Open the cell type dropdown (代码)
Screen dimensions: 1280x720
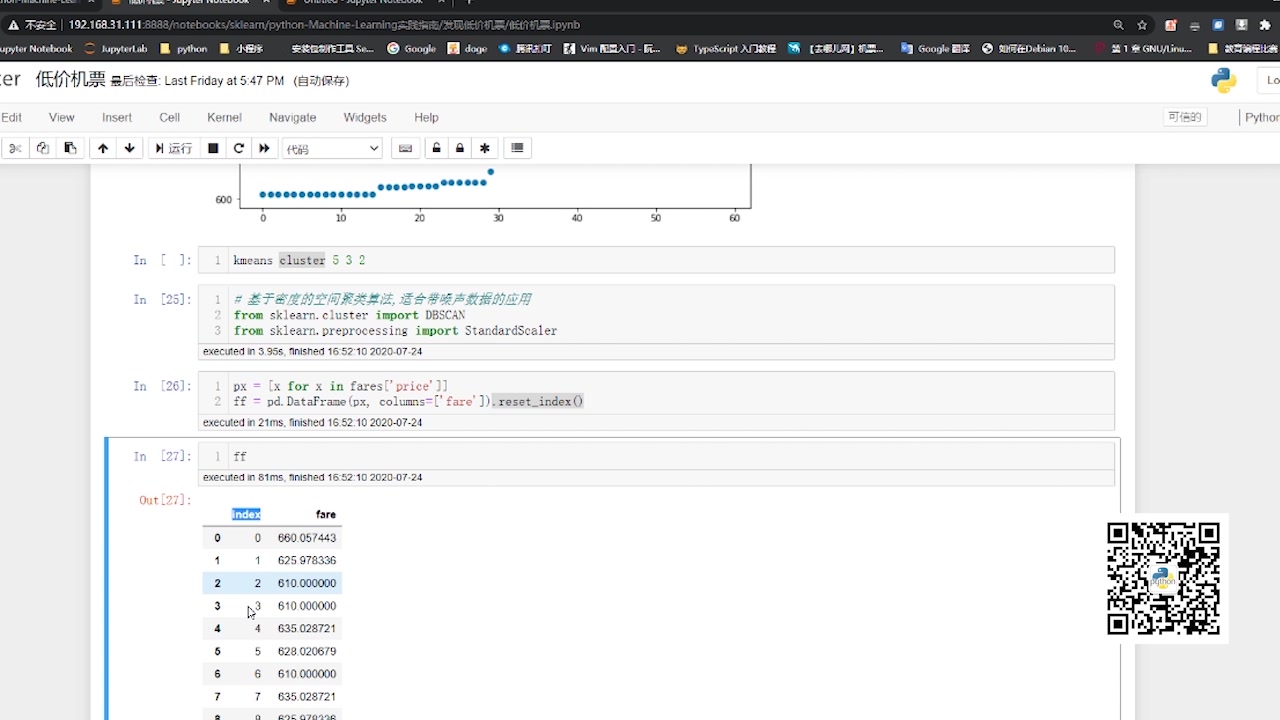click(x=332, y=149)
